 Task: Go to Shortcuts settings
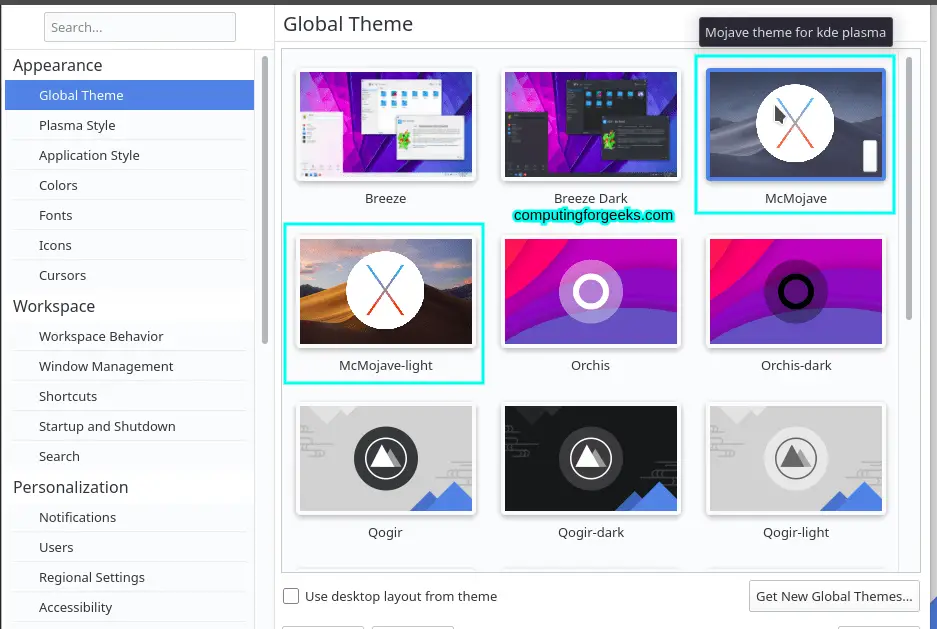129,396
